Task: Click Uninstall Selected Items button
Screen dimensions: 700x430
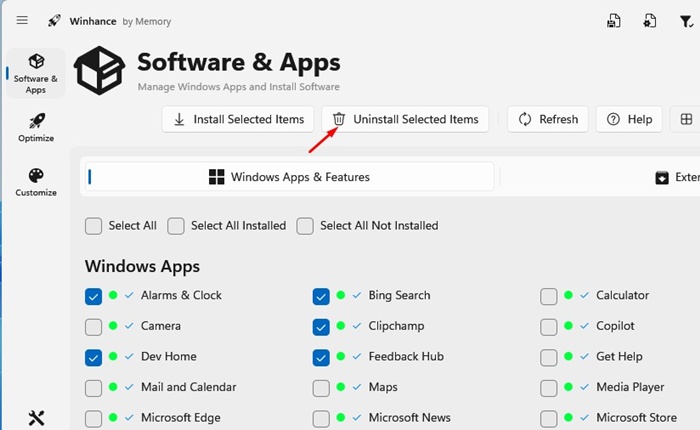Action: point(405,119)
